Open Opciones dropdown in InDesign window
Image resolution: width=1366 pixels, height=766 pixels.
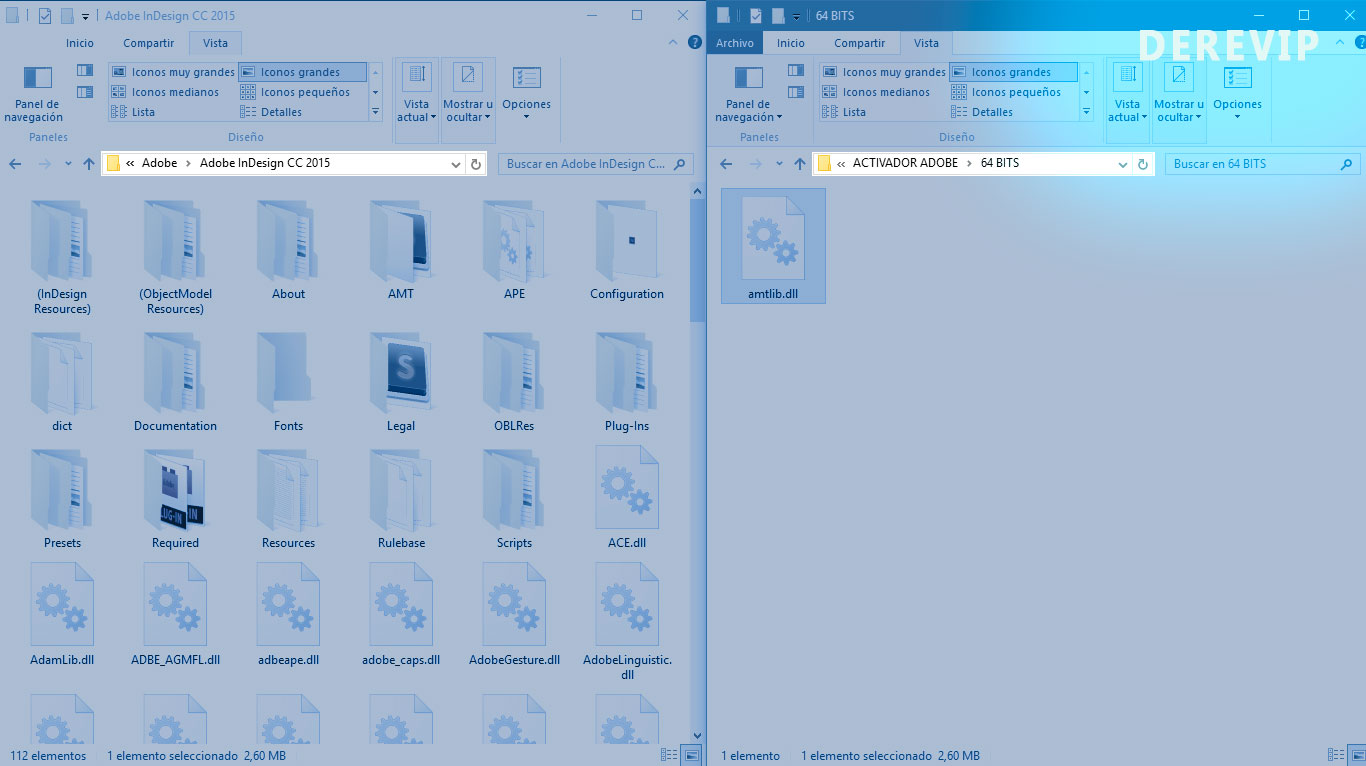click(x=526, y=93)
